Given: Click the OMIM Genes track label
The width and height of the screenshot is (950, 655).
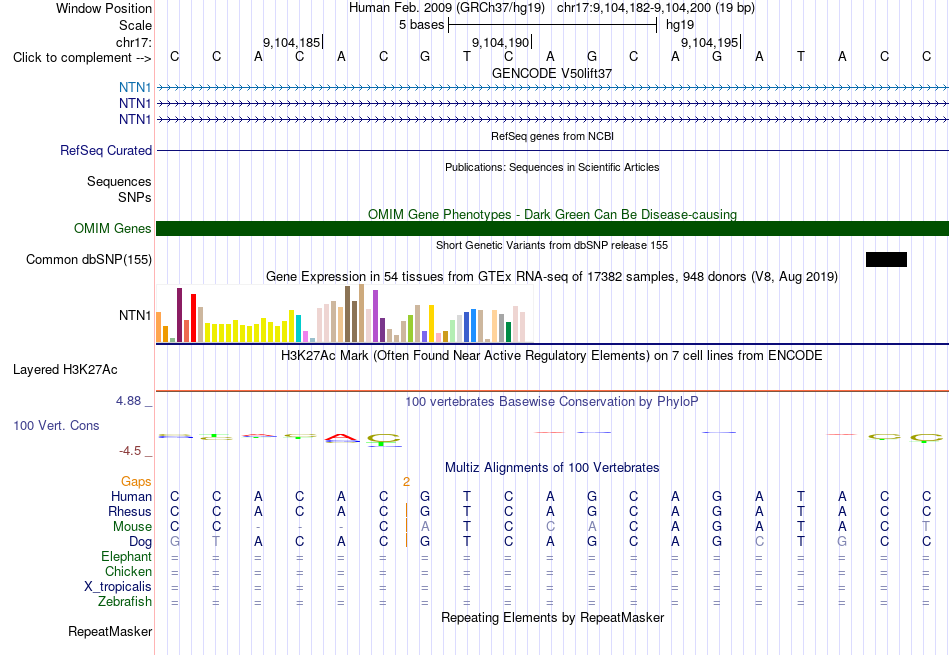Looking at the screenshot, I should coord(113,228).
